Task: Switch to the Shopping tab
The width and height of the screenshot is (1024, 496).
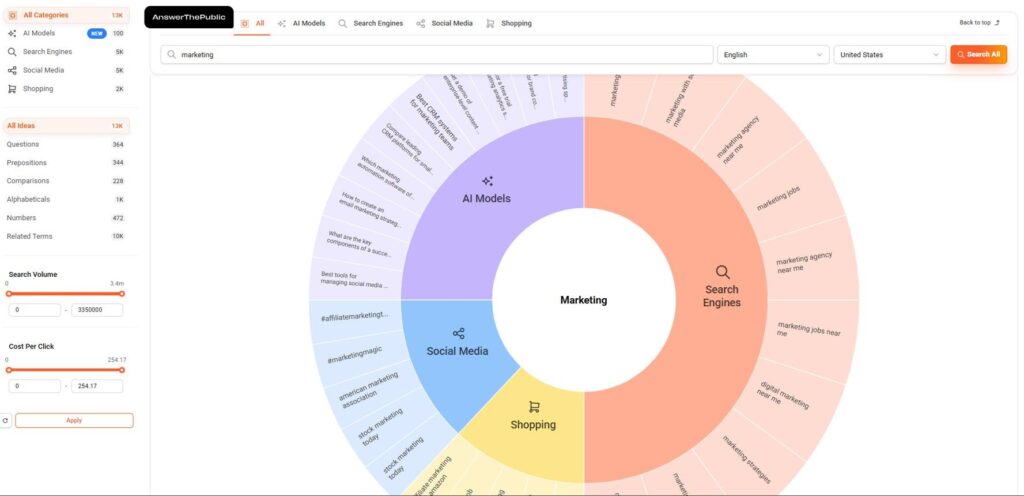Action: click(x=509, y=23)
